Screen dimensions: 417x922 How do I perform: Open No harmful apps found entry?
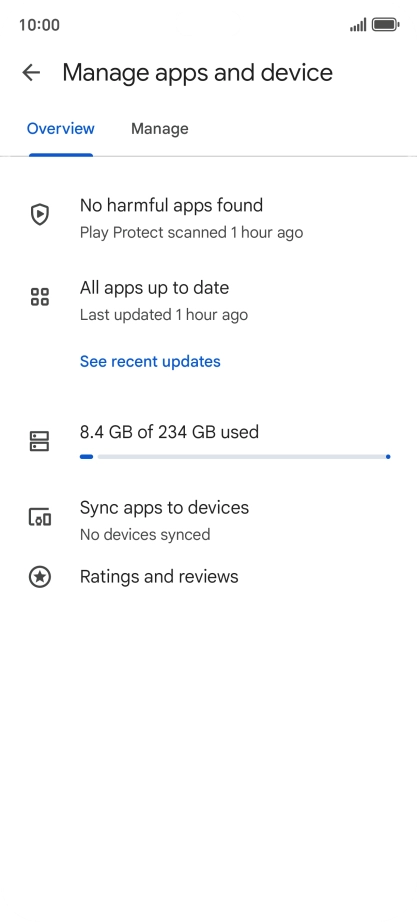coord(208,218)
